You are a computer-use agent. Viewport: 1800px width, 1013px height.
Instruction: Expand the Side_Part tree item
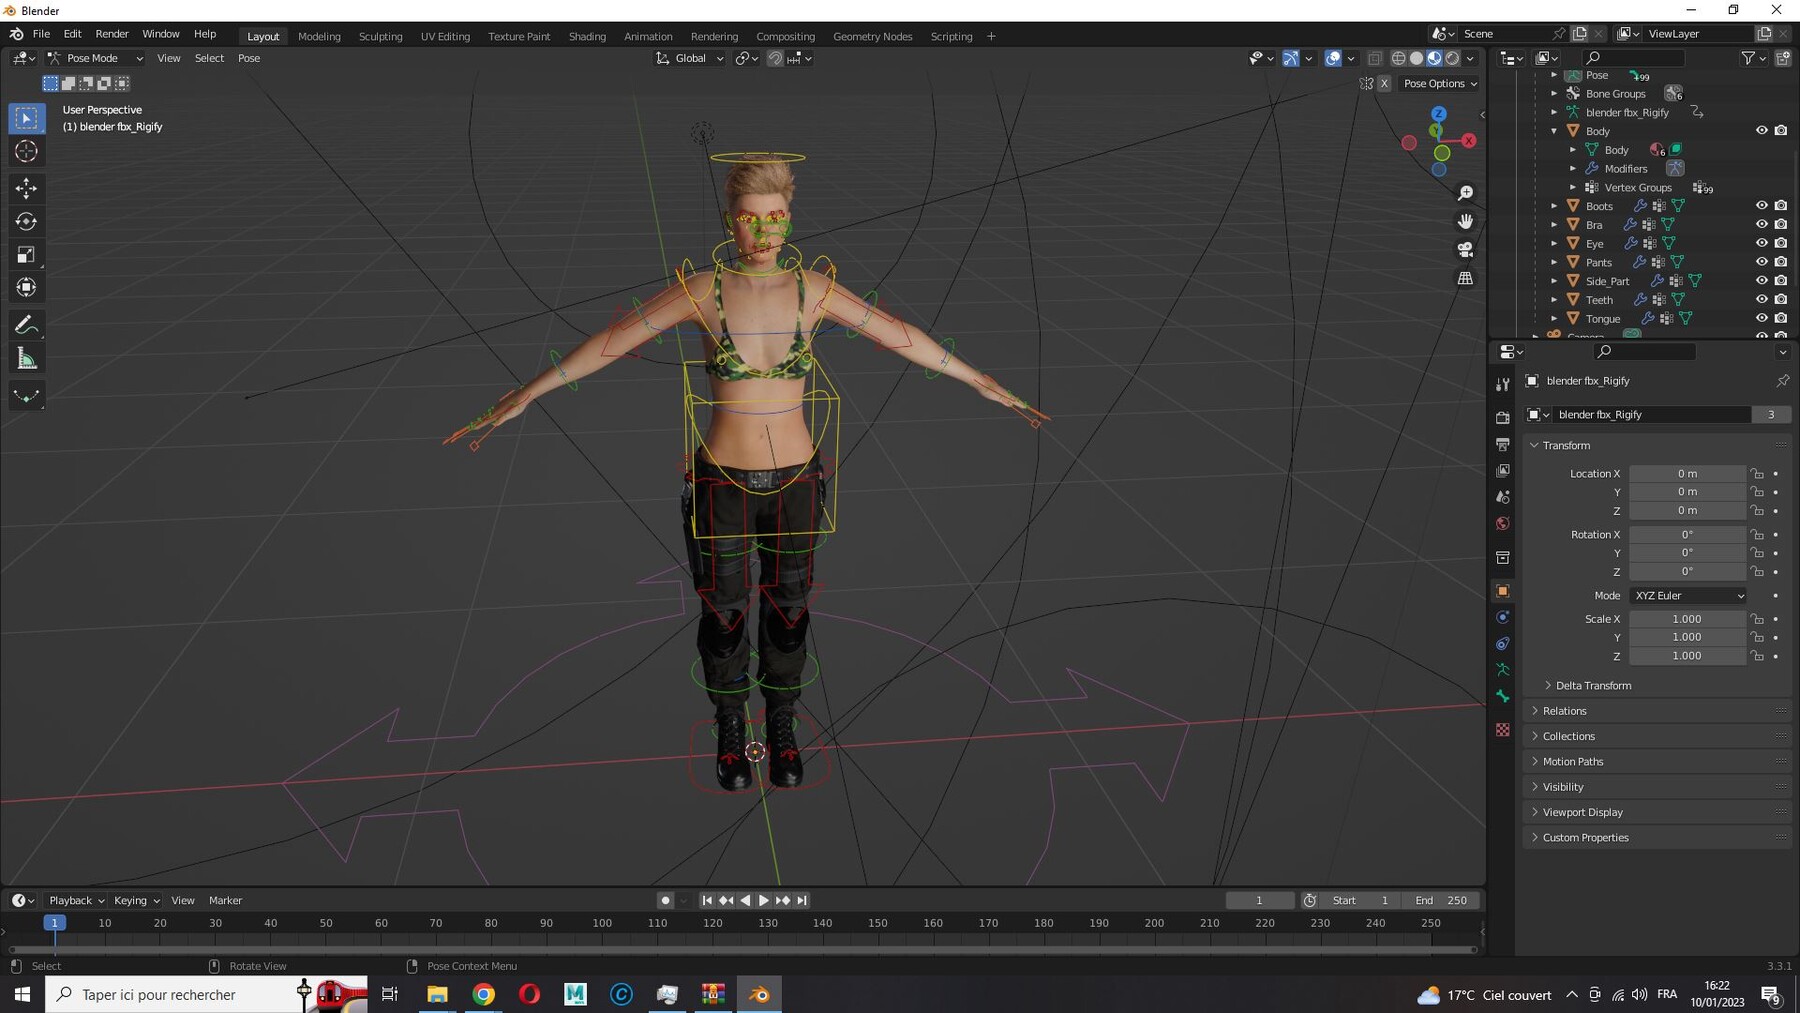(x=1554, y=281)
